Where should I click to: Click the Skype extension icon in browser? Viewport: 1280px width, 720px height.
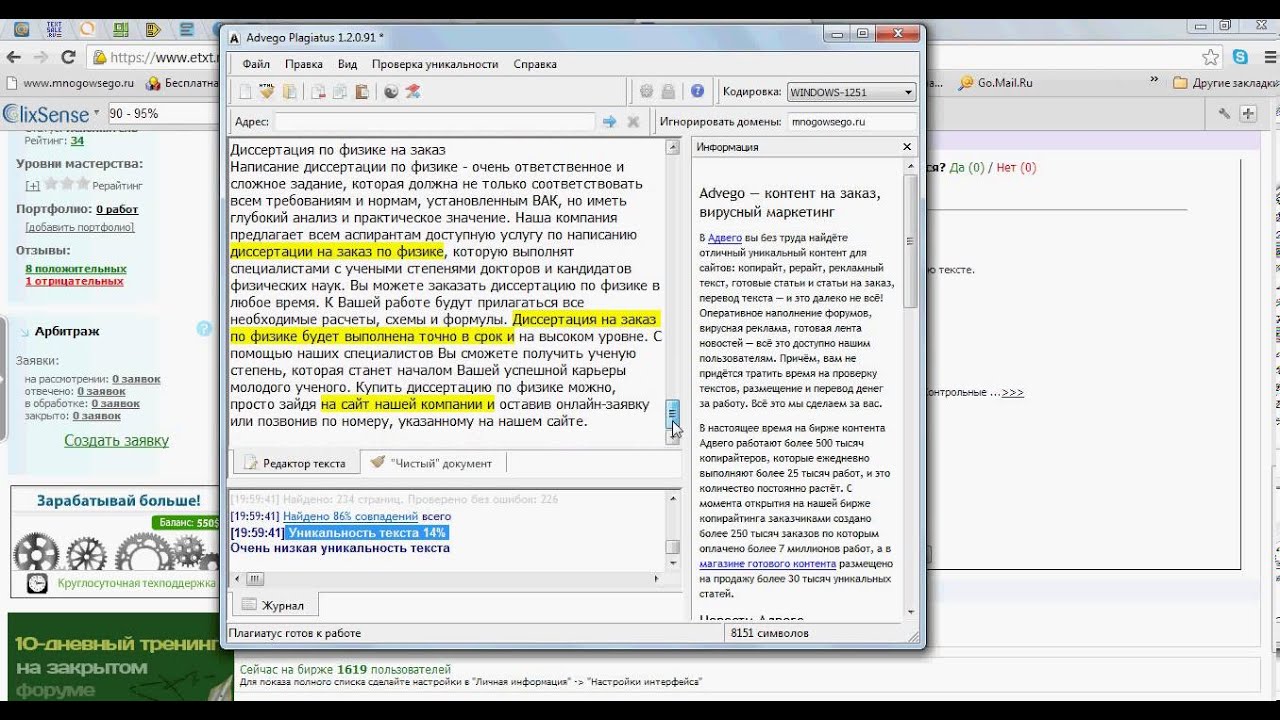click(x=1240, y=57)
